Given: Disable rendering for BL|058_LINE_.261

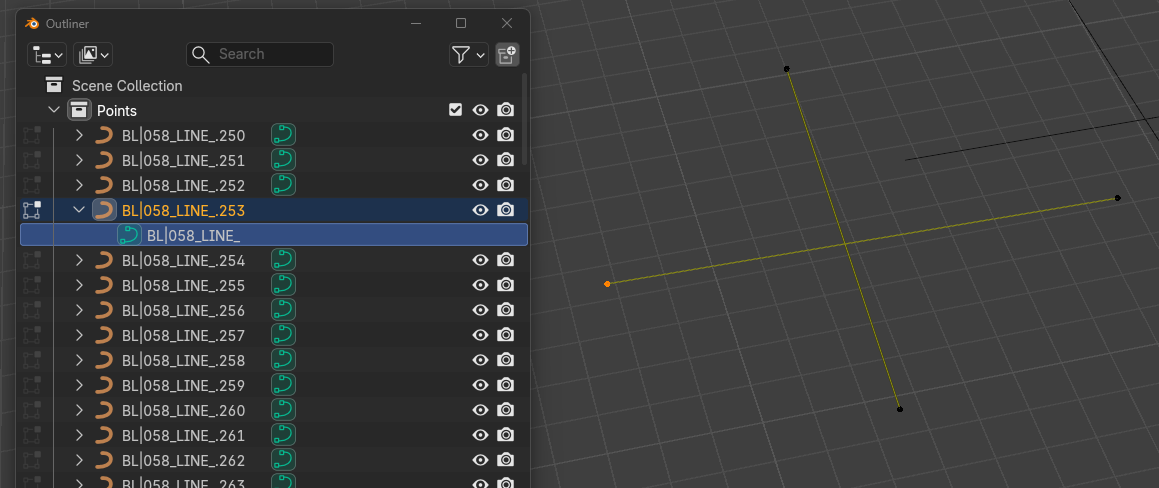Looking at the screenshot, I should point(506,435).
